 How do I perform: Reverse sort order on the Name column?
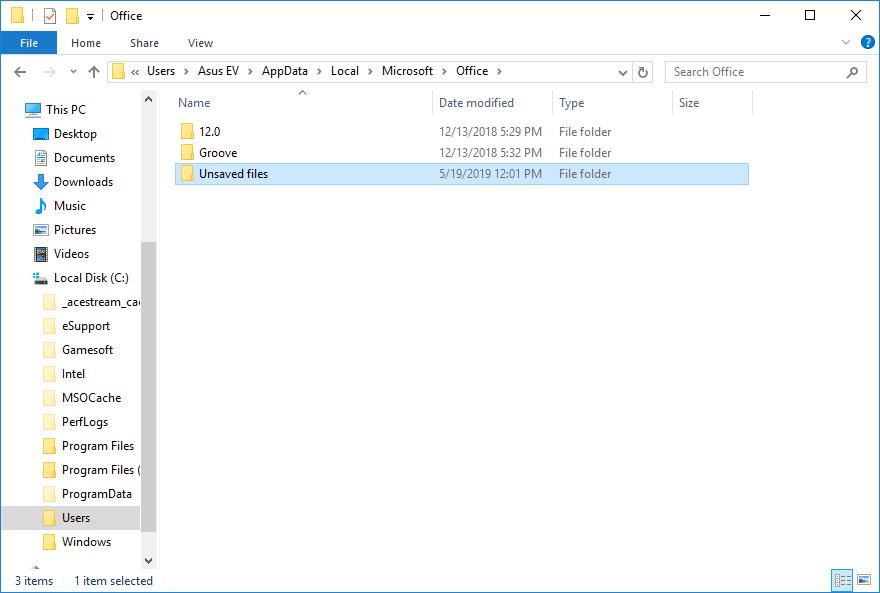click(x=193, y=103)
